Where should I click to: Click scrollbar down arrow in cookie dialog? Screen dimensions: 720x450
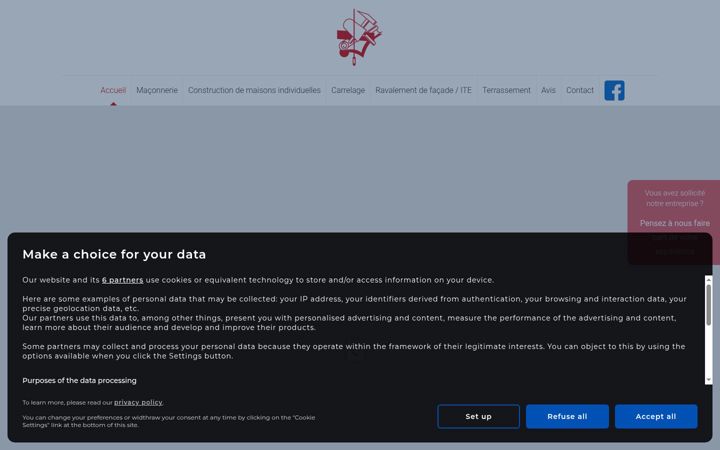pos(709,380)
